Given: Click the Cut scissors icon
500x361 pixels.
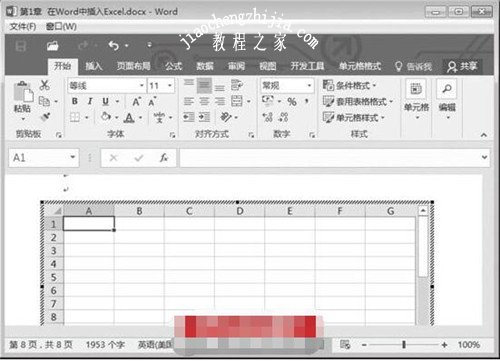Looking at the screenshot, I should [44, 85].
